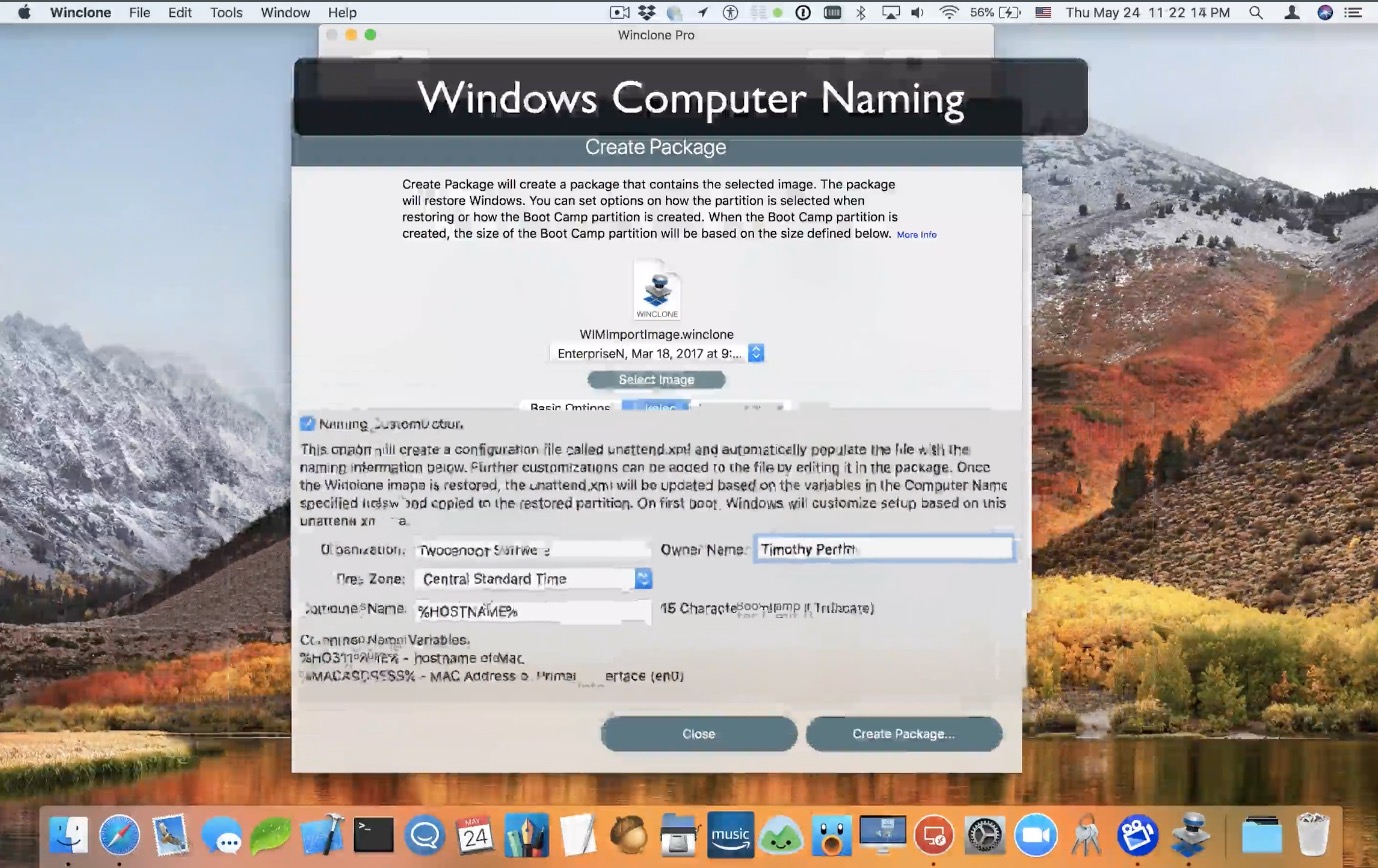Open the green mountain Basecamp icon
1378x868 pixels.
click(x=781, y=834)
